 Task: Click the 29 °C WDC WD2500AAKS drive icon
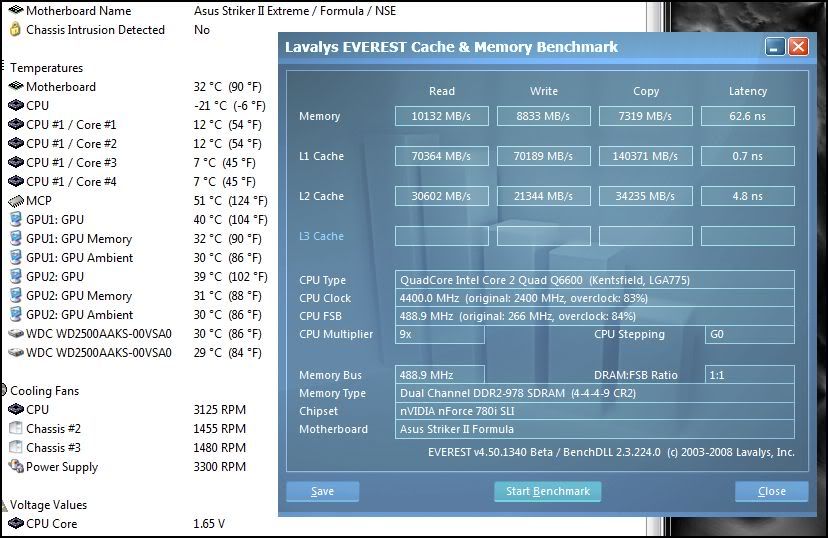(x=16, y=353)
